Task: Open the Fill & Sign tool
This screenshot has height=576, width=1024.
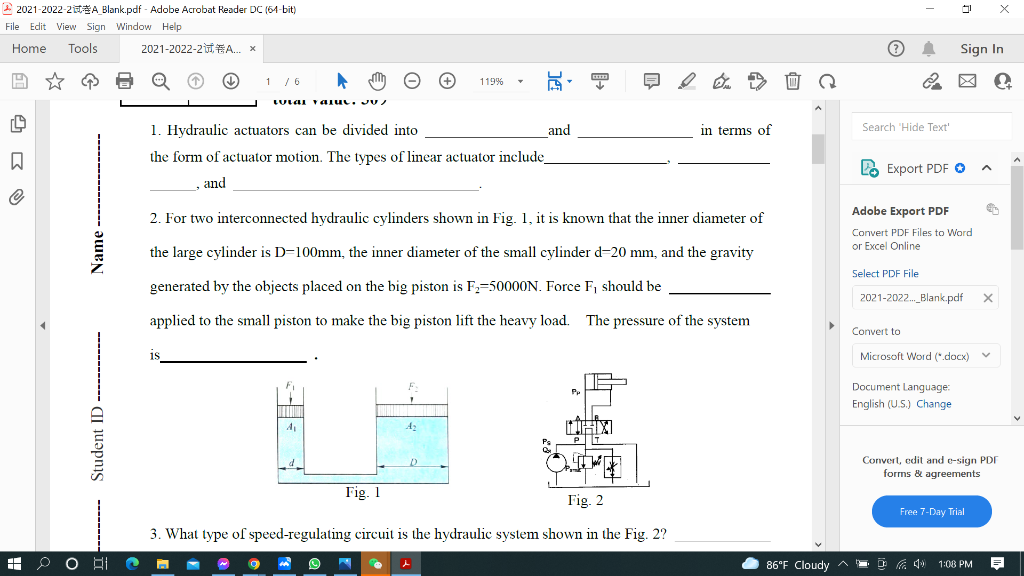Action: pyautogui.click(x=721, y=81)
